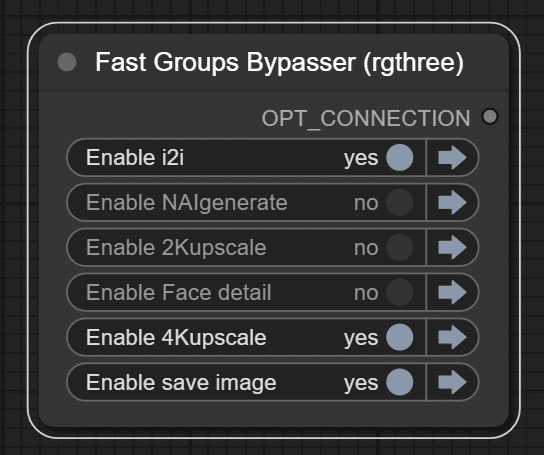The height and width of the screenshot is (455, 544).
Task: Click the Enable save image label
Action: tap(181, 383)
